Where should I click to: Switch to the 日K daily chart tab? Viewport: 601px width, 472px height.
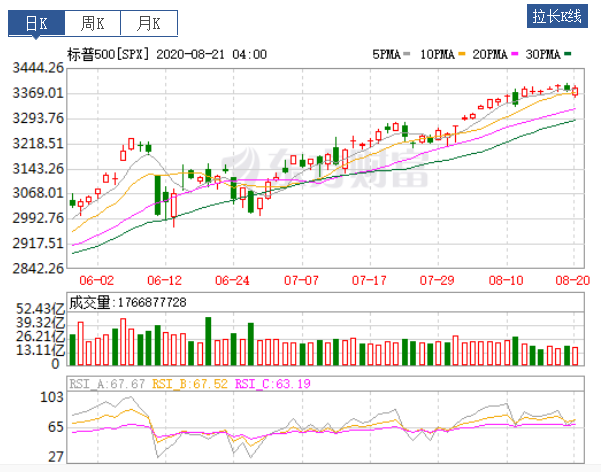click(x=36, y=23)
